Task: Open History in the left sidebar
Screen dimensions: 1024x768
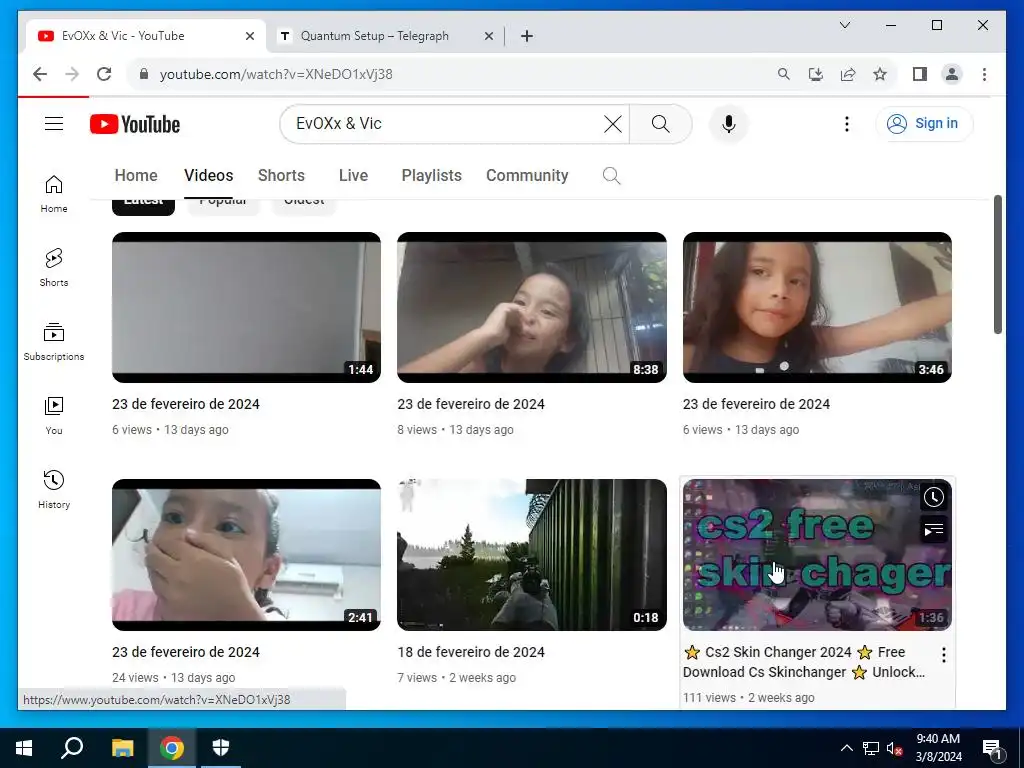Action: 54,489
